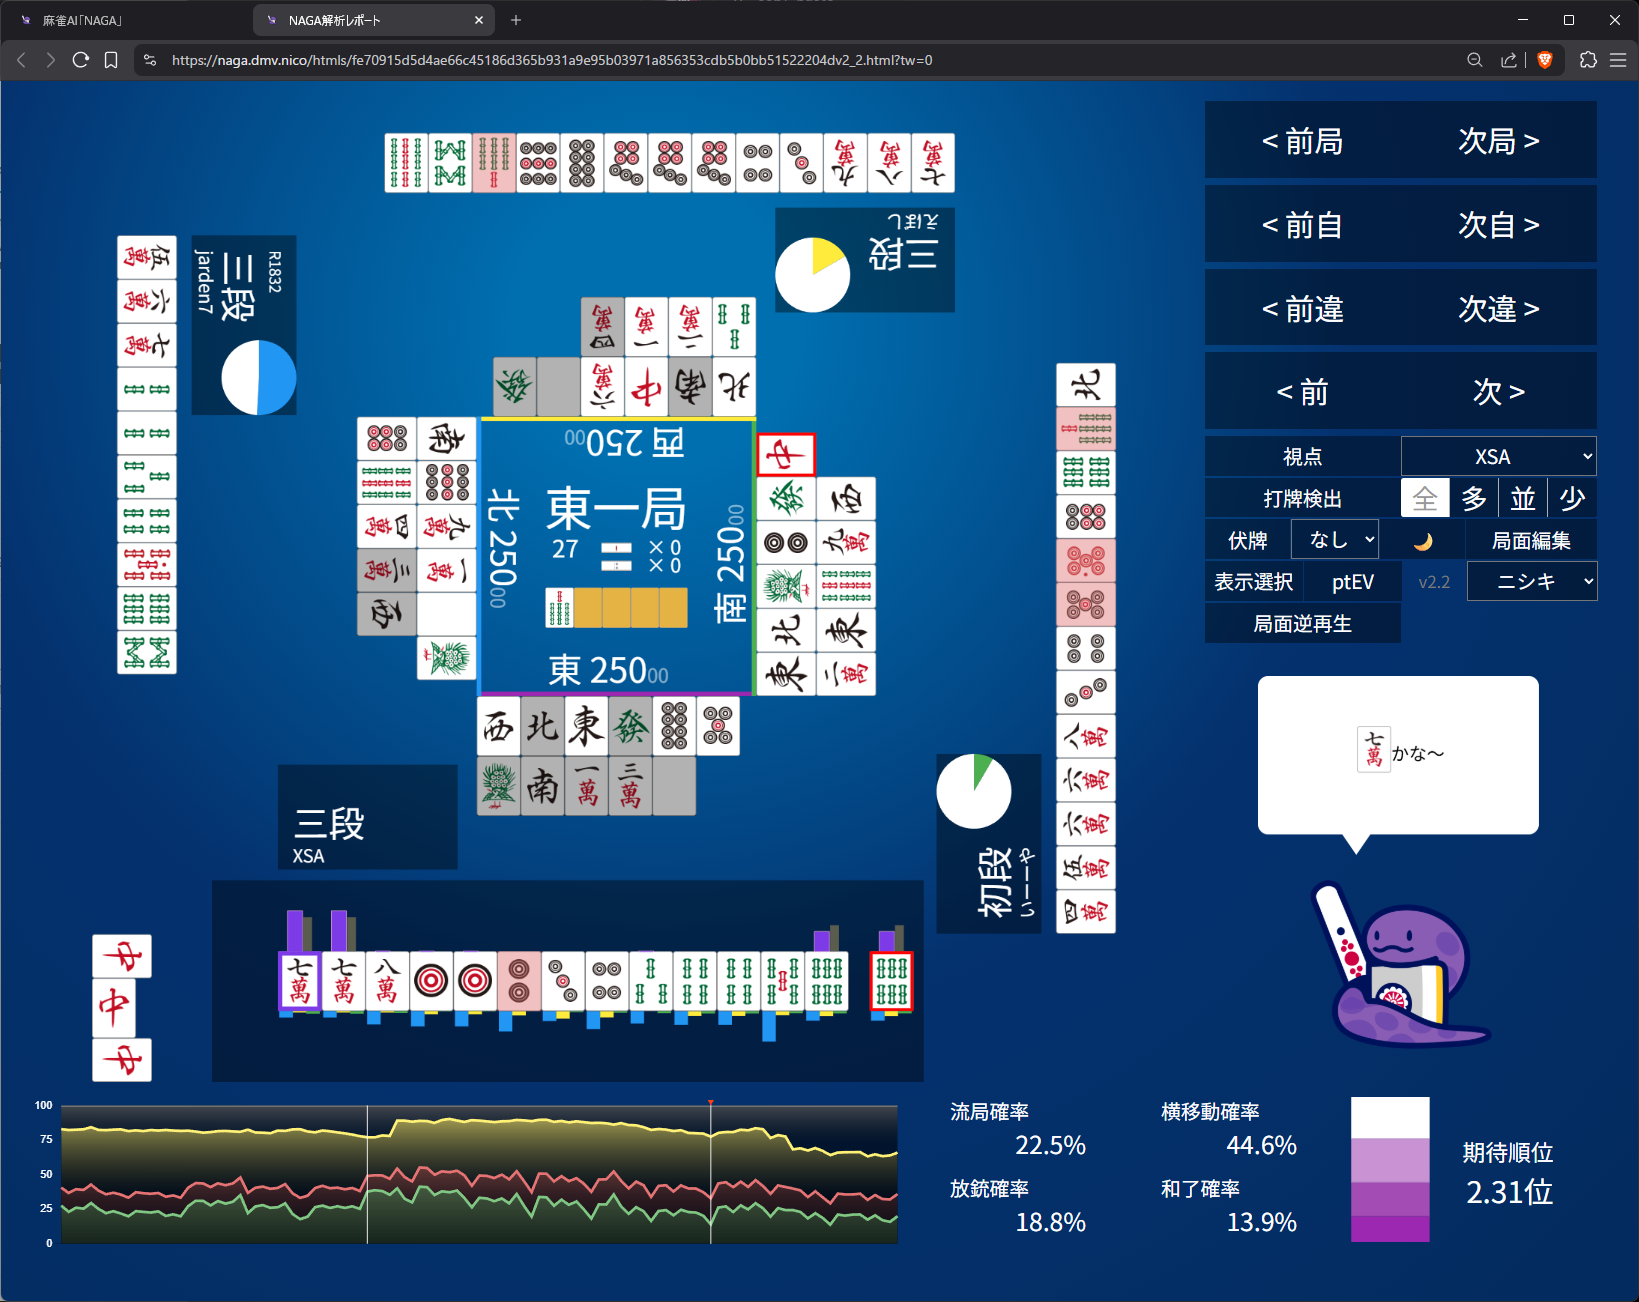Click the 局面逆再生 button

[1302, 624]
